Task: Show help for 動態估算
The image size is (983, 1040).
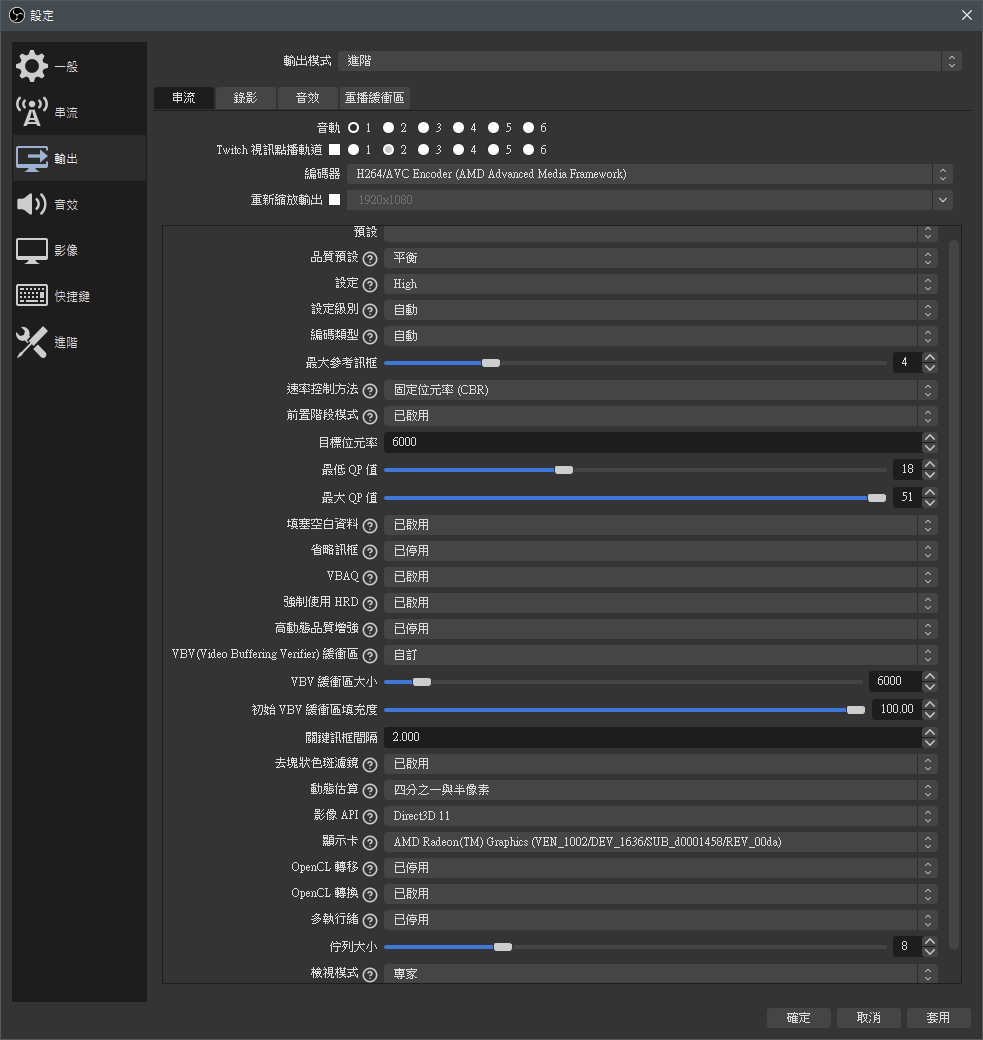Action: point(370,791)
